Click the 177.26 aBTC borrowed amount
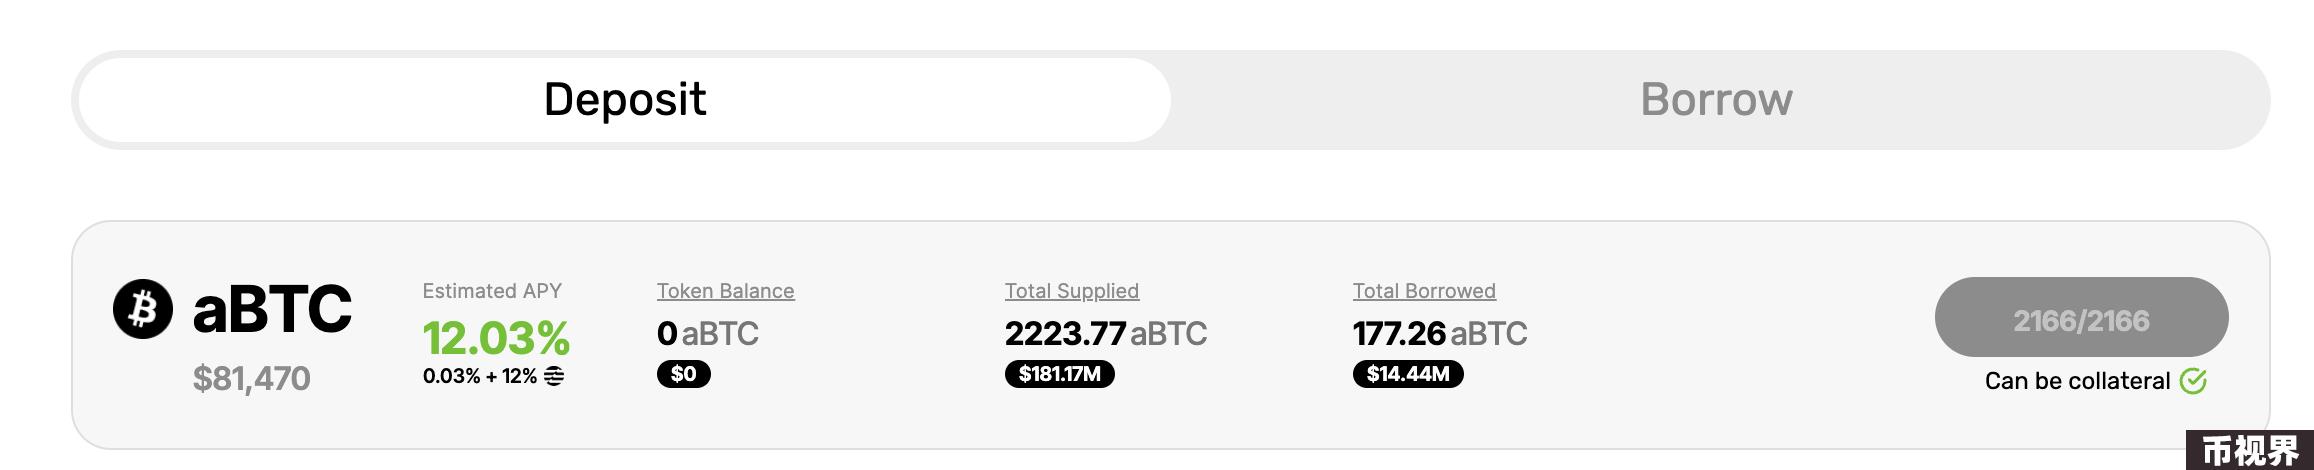Image resolution: width=2314 pixels, height=470 pixels. coord(1439,333)
